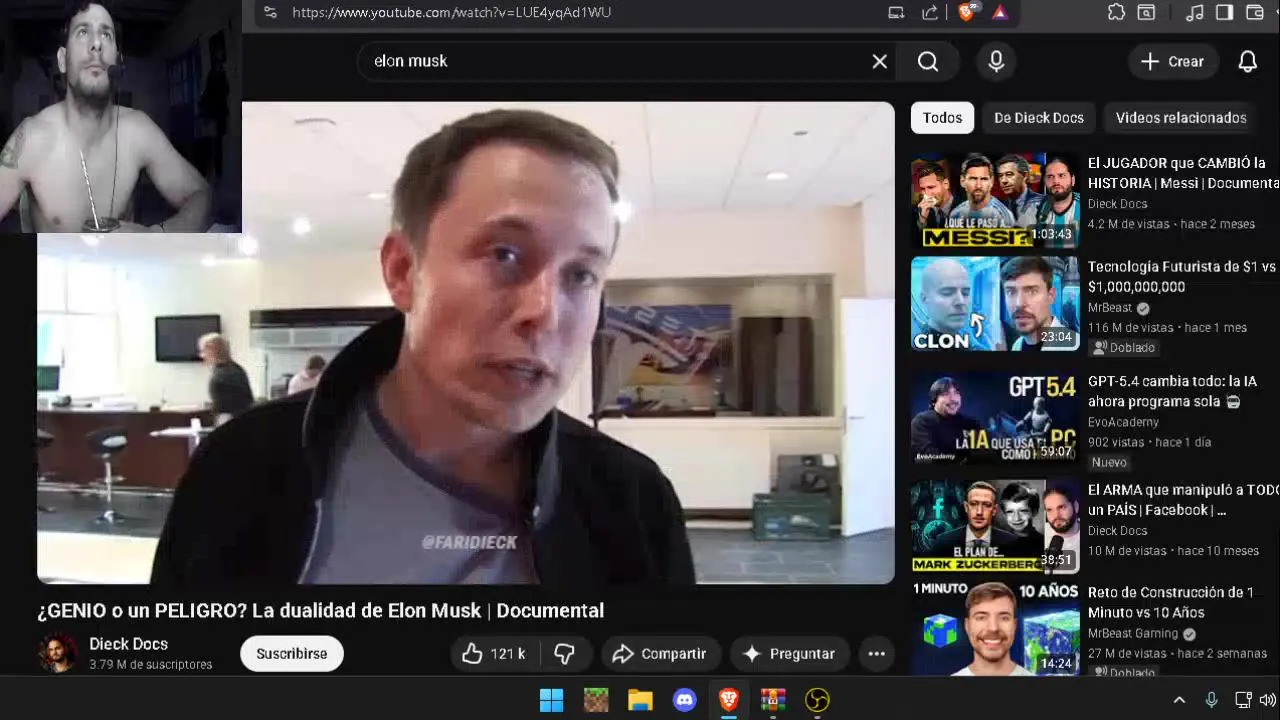Image resolution: width=1280 pixels, height=720 pixels.
Task: Open WinRAR taskbar icon
Action: coord(773,700)
